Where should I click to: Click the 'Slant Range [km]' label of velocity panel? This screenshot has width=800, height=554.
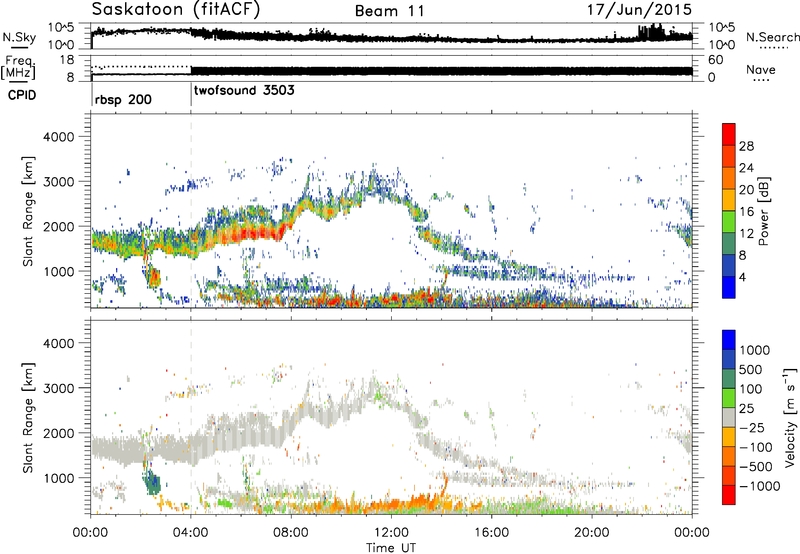tap(28, 417)
